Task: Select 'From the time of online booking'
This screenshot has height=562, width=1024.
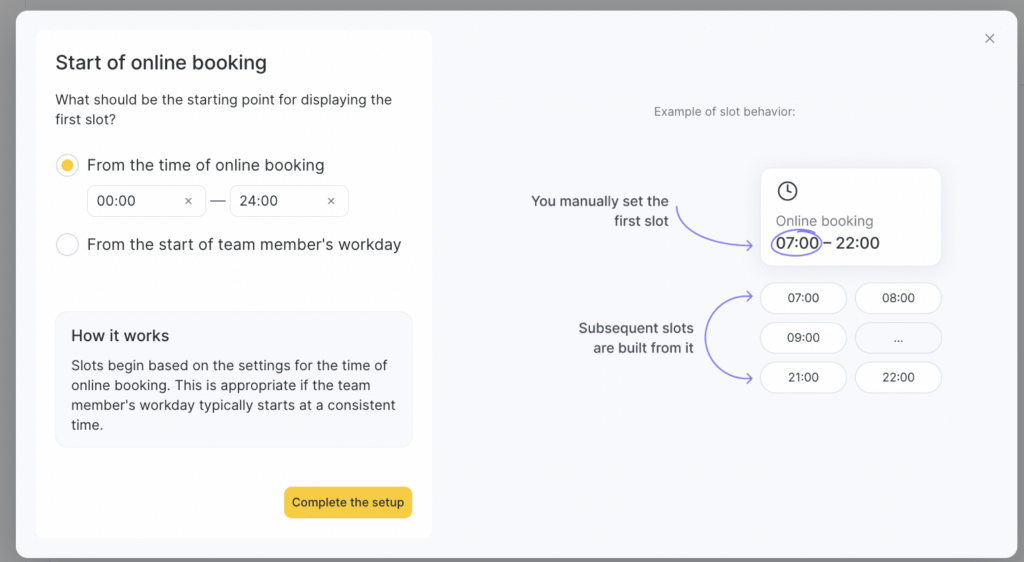Action: pyautogui.click(x=67, y=166)
